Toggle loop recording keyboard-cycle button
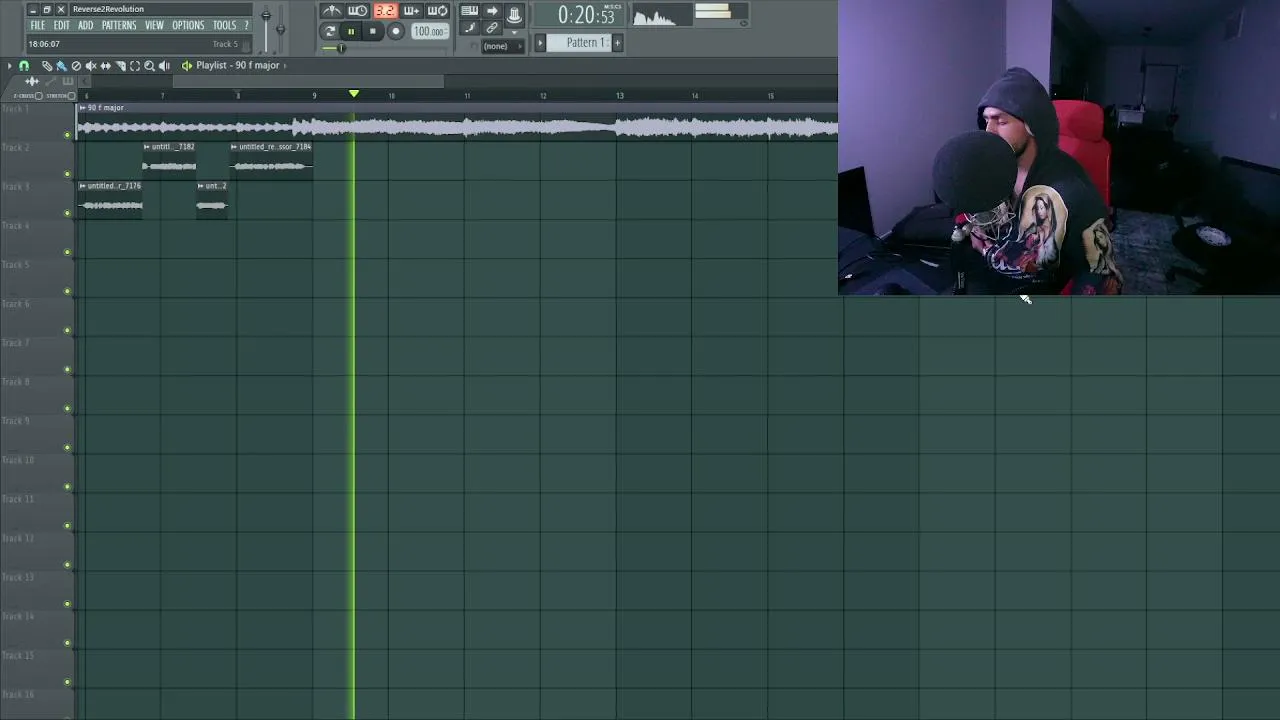 pyautogui.click(x=437, y=11)
